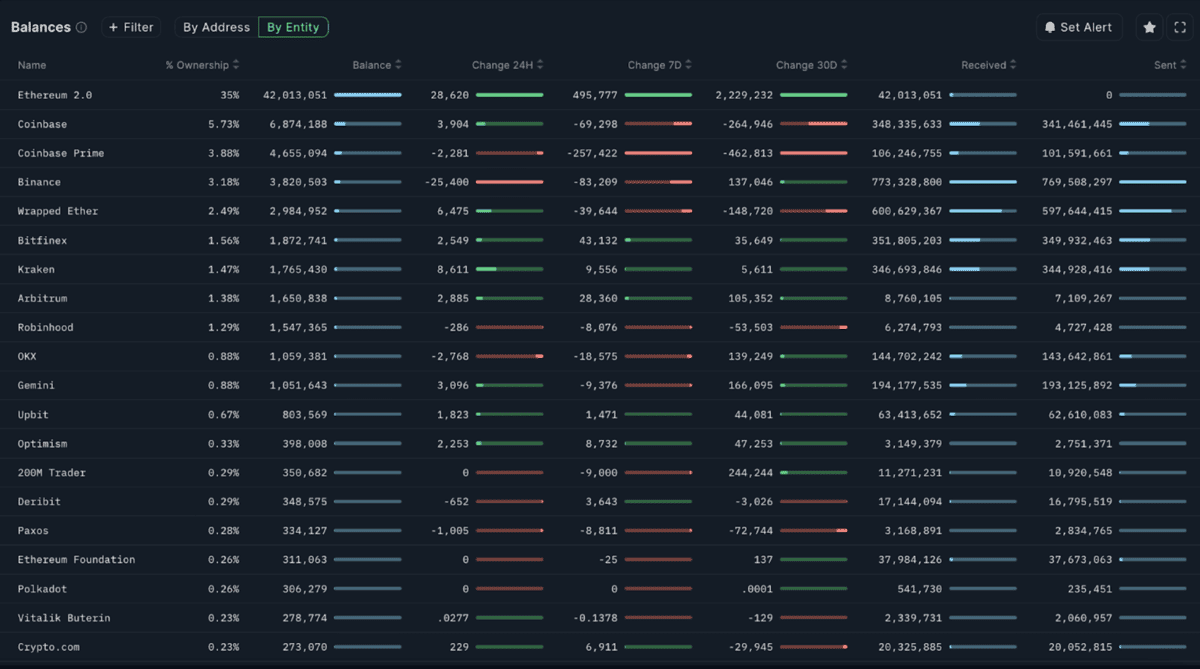Viewport: 1200px width, 669px height.
Task: Click Binance Received progress bar
Action: point(983,182)
